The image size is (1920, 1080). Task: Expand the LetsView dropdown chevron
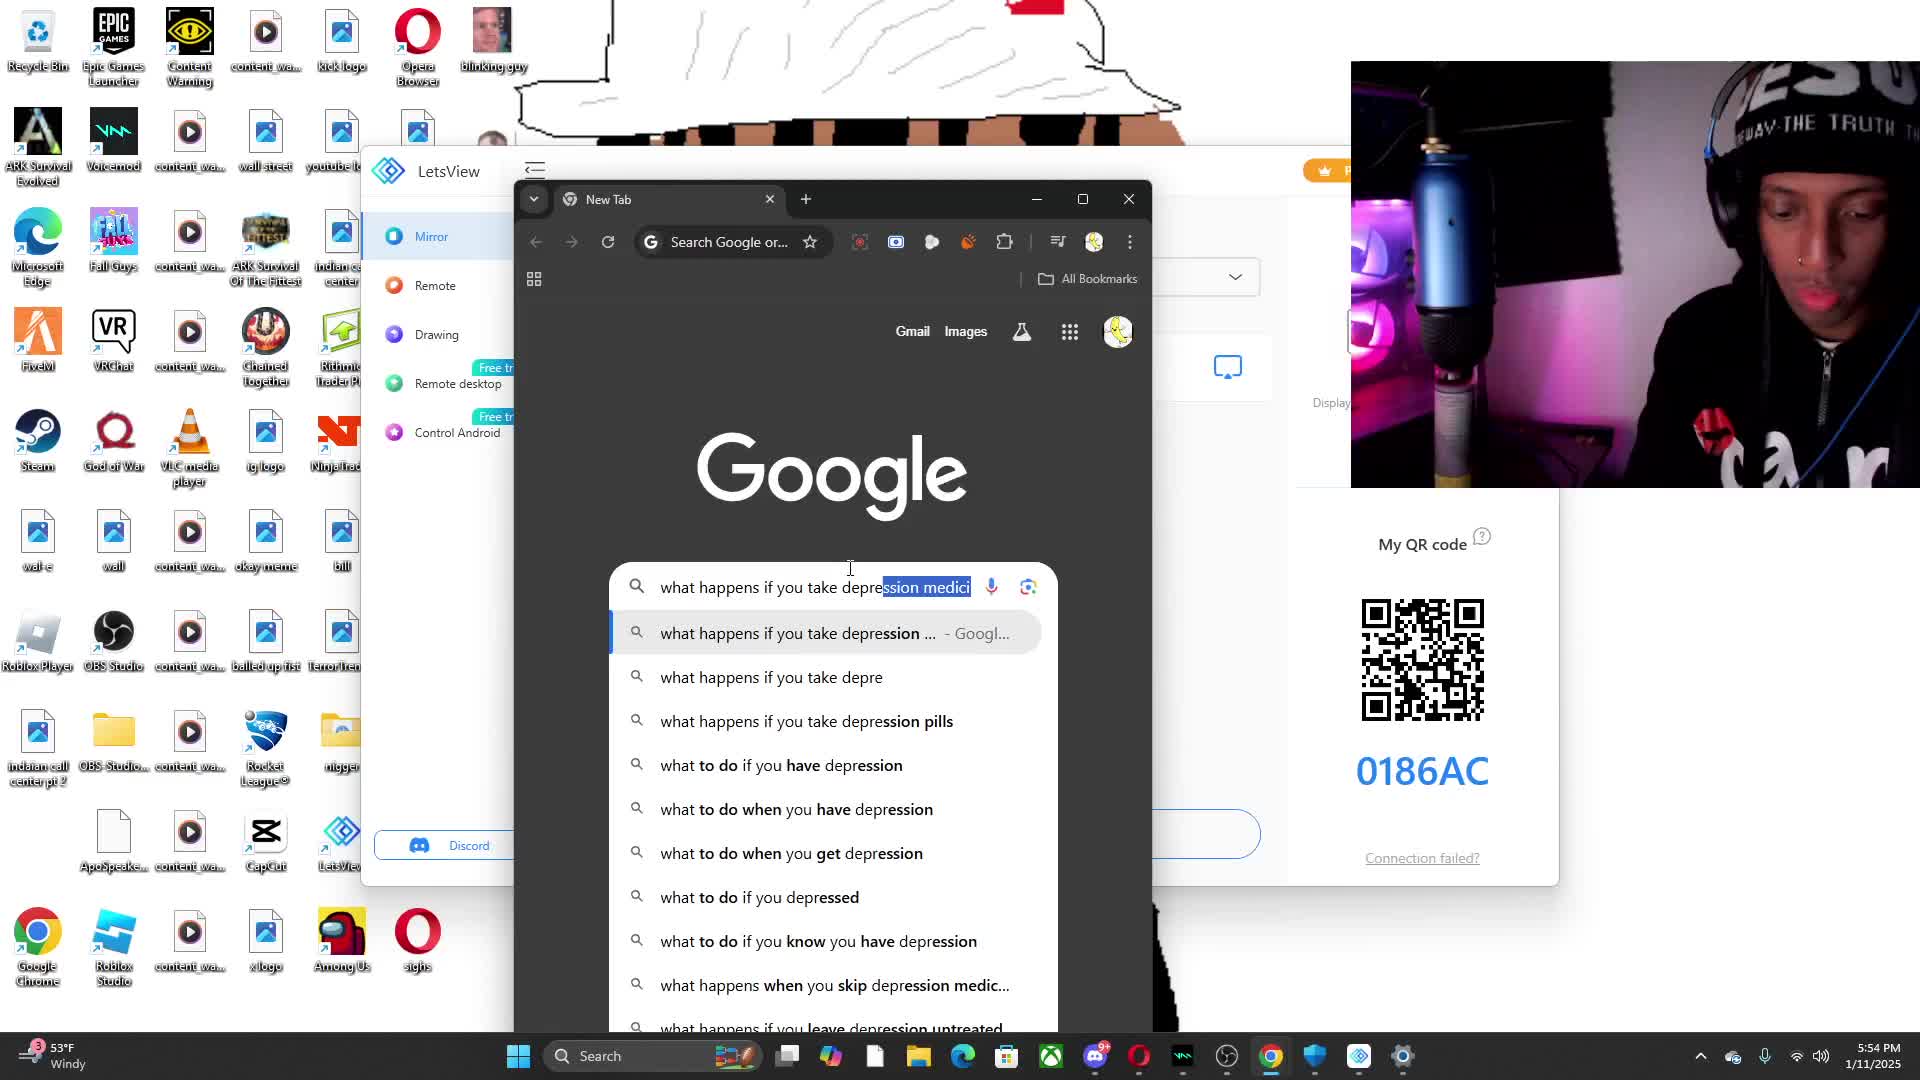click(x=1235, y=277)
